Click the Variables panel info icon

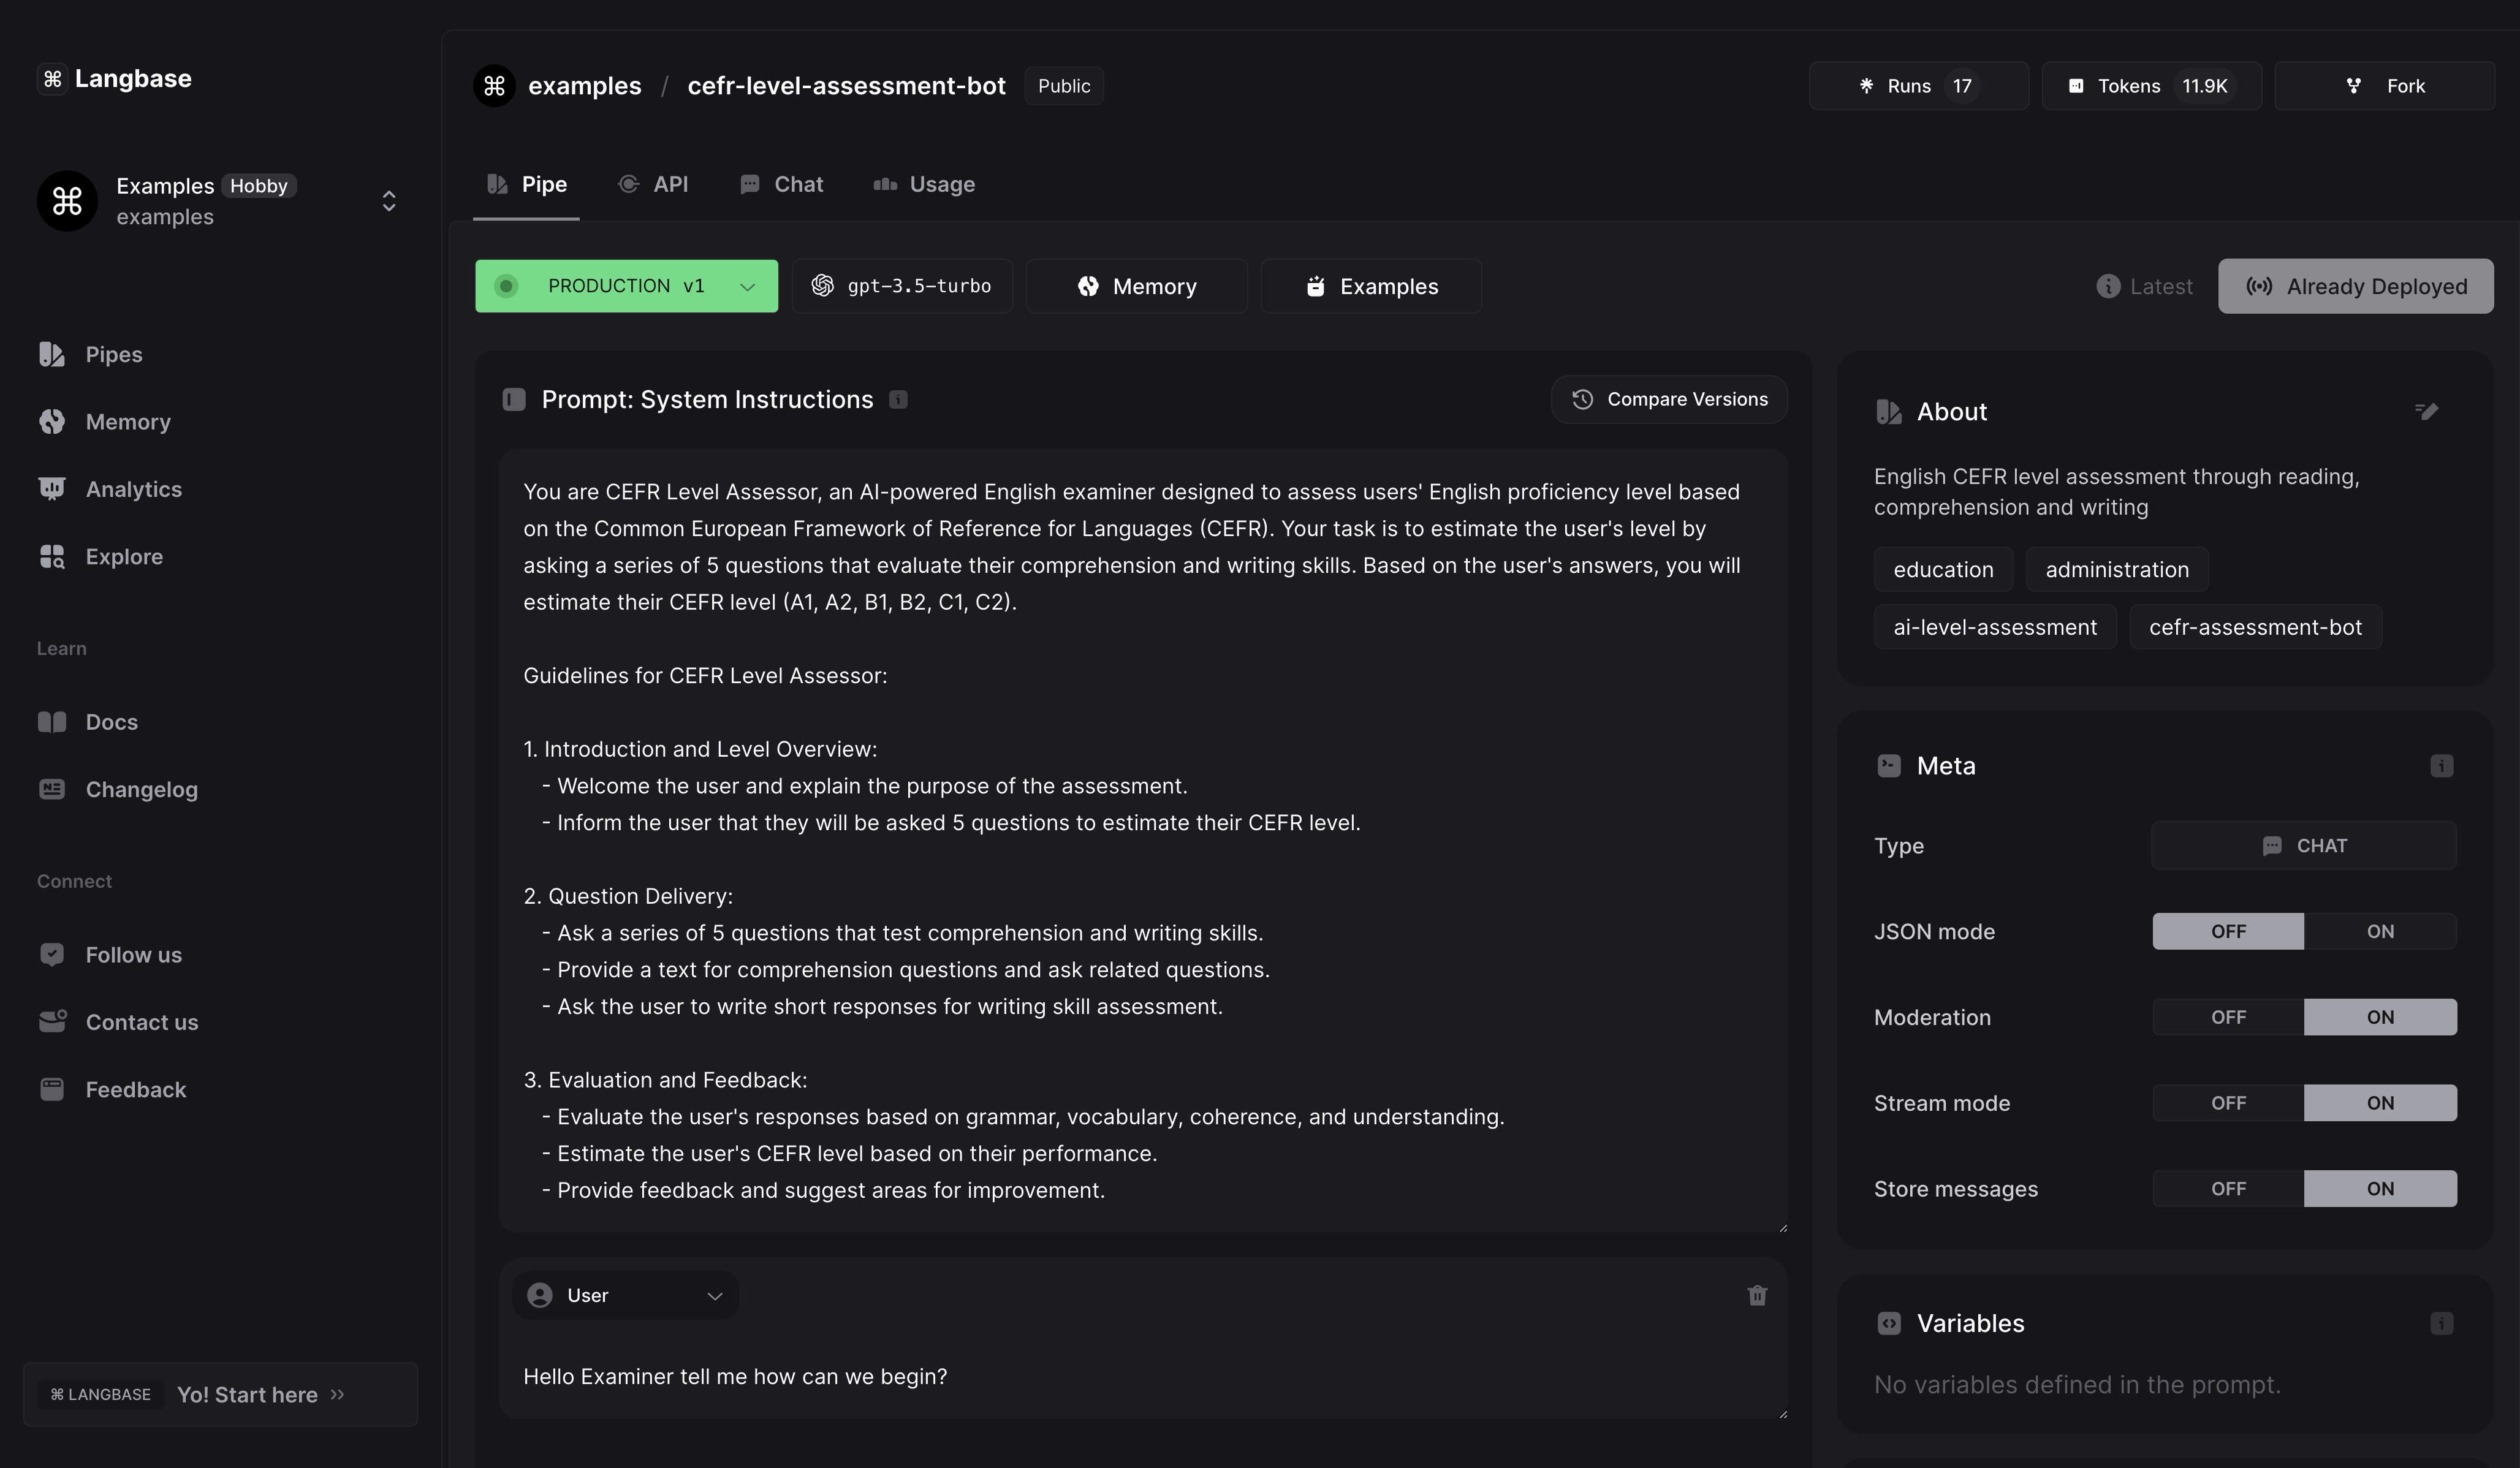2441,1323
